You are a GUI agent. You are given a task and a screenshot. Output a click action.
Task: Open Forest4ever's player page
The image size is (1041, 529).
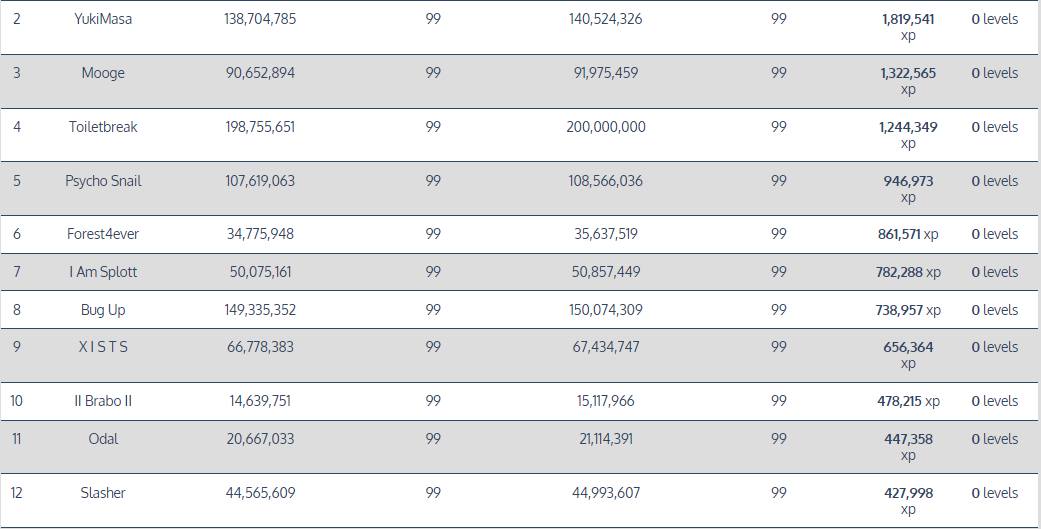pos(103,234)
